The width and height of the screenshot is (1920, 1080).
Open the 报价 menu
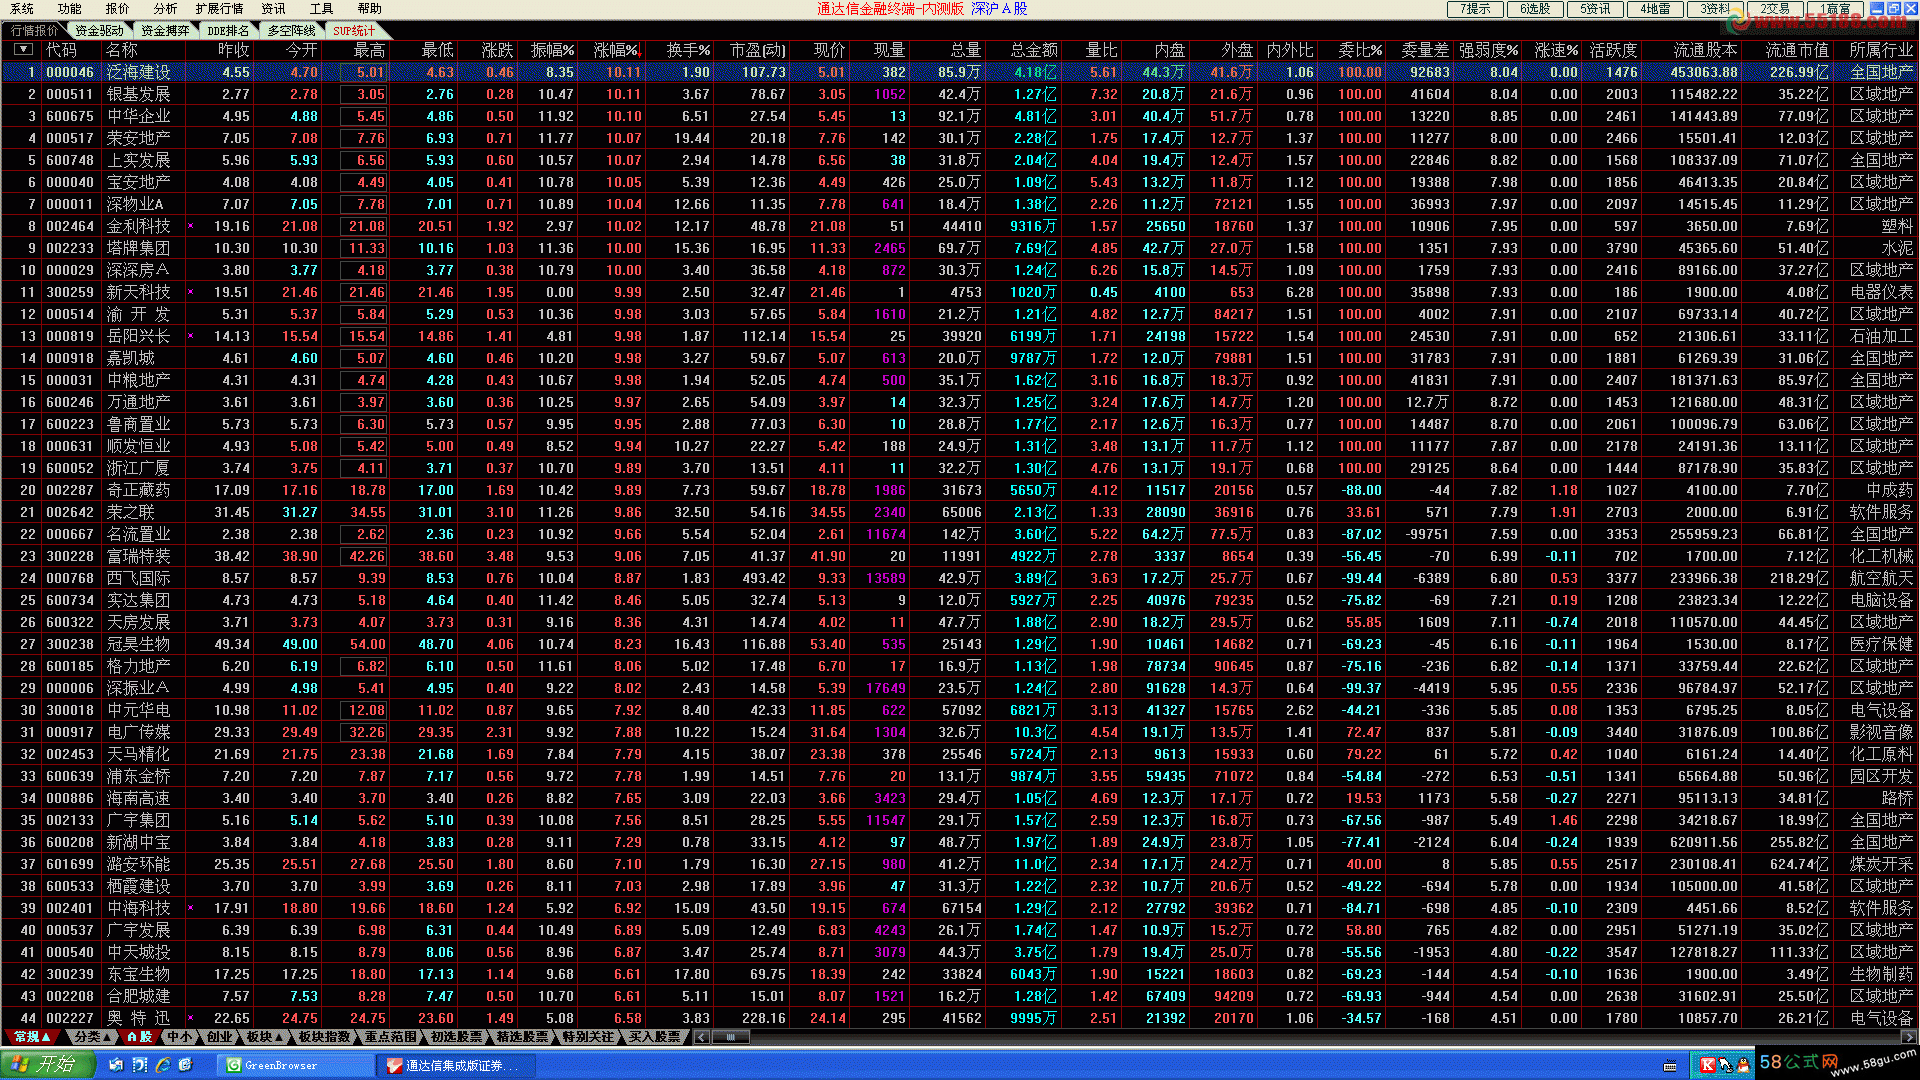tap(117, 8)
